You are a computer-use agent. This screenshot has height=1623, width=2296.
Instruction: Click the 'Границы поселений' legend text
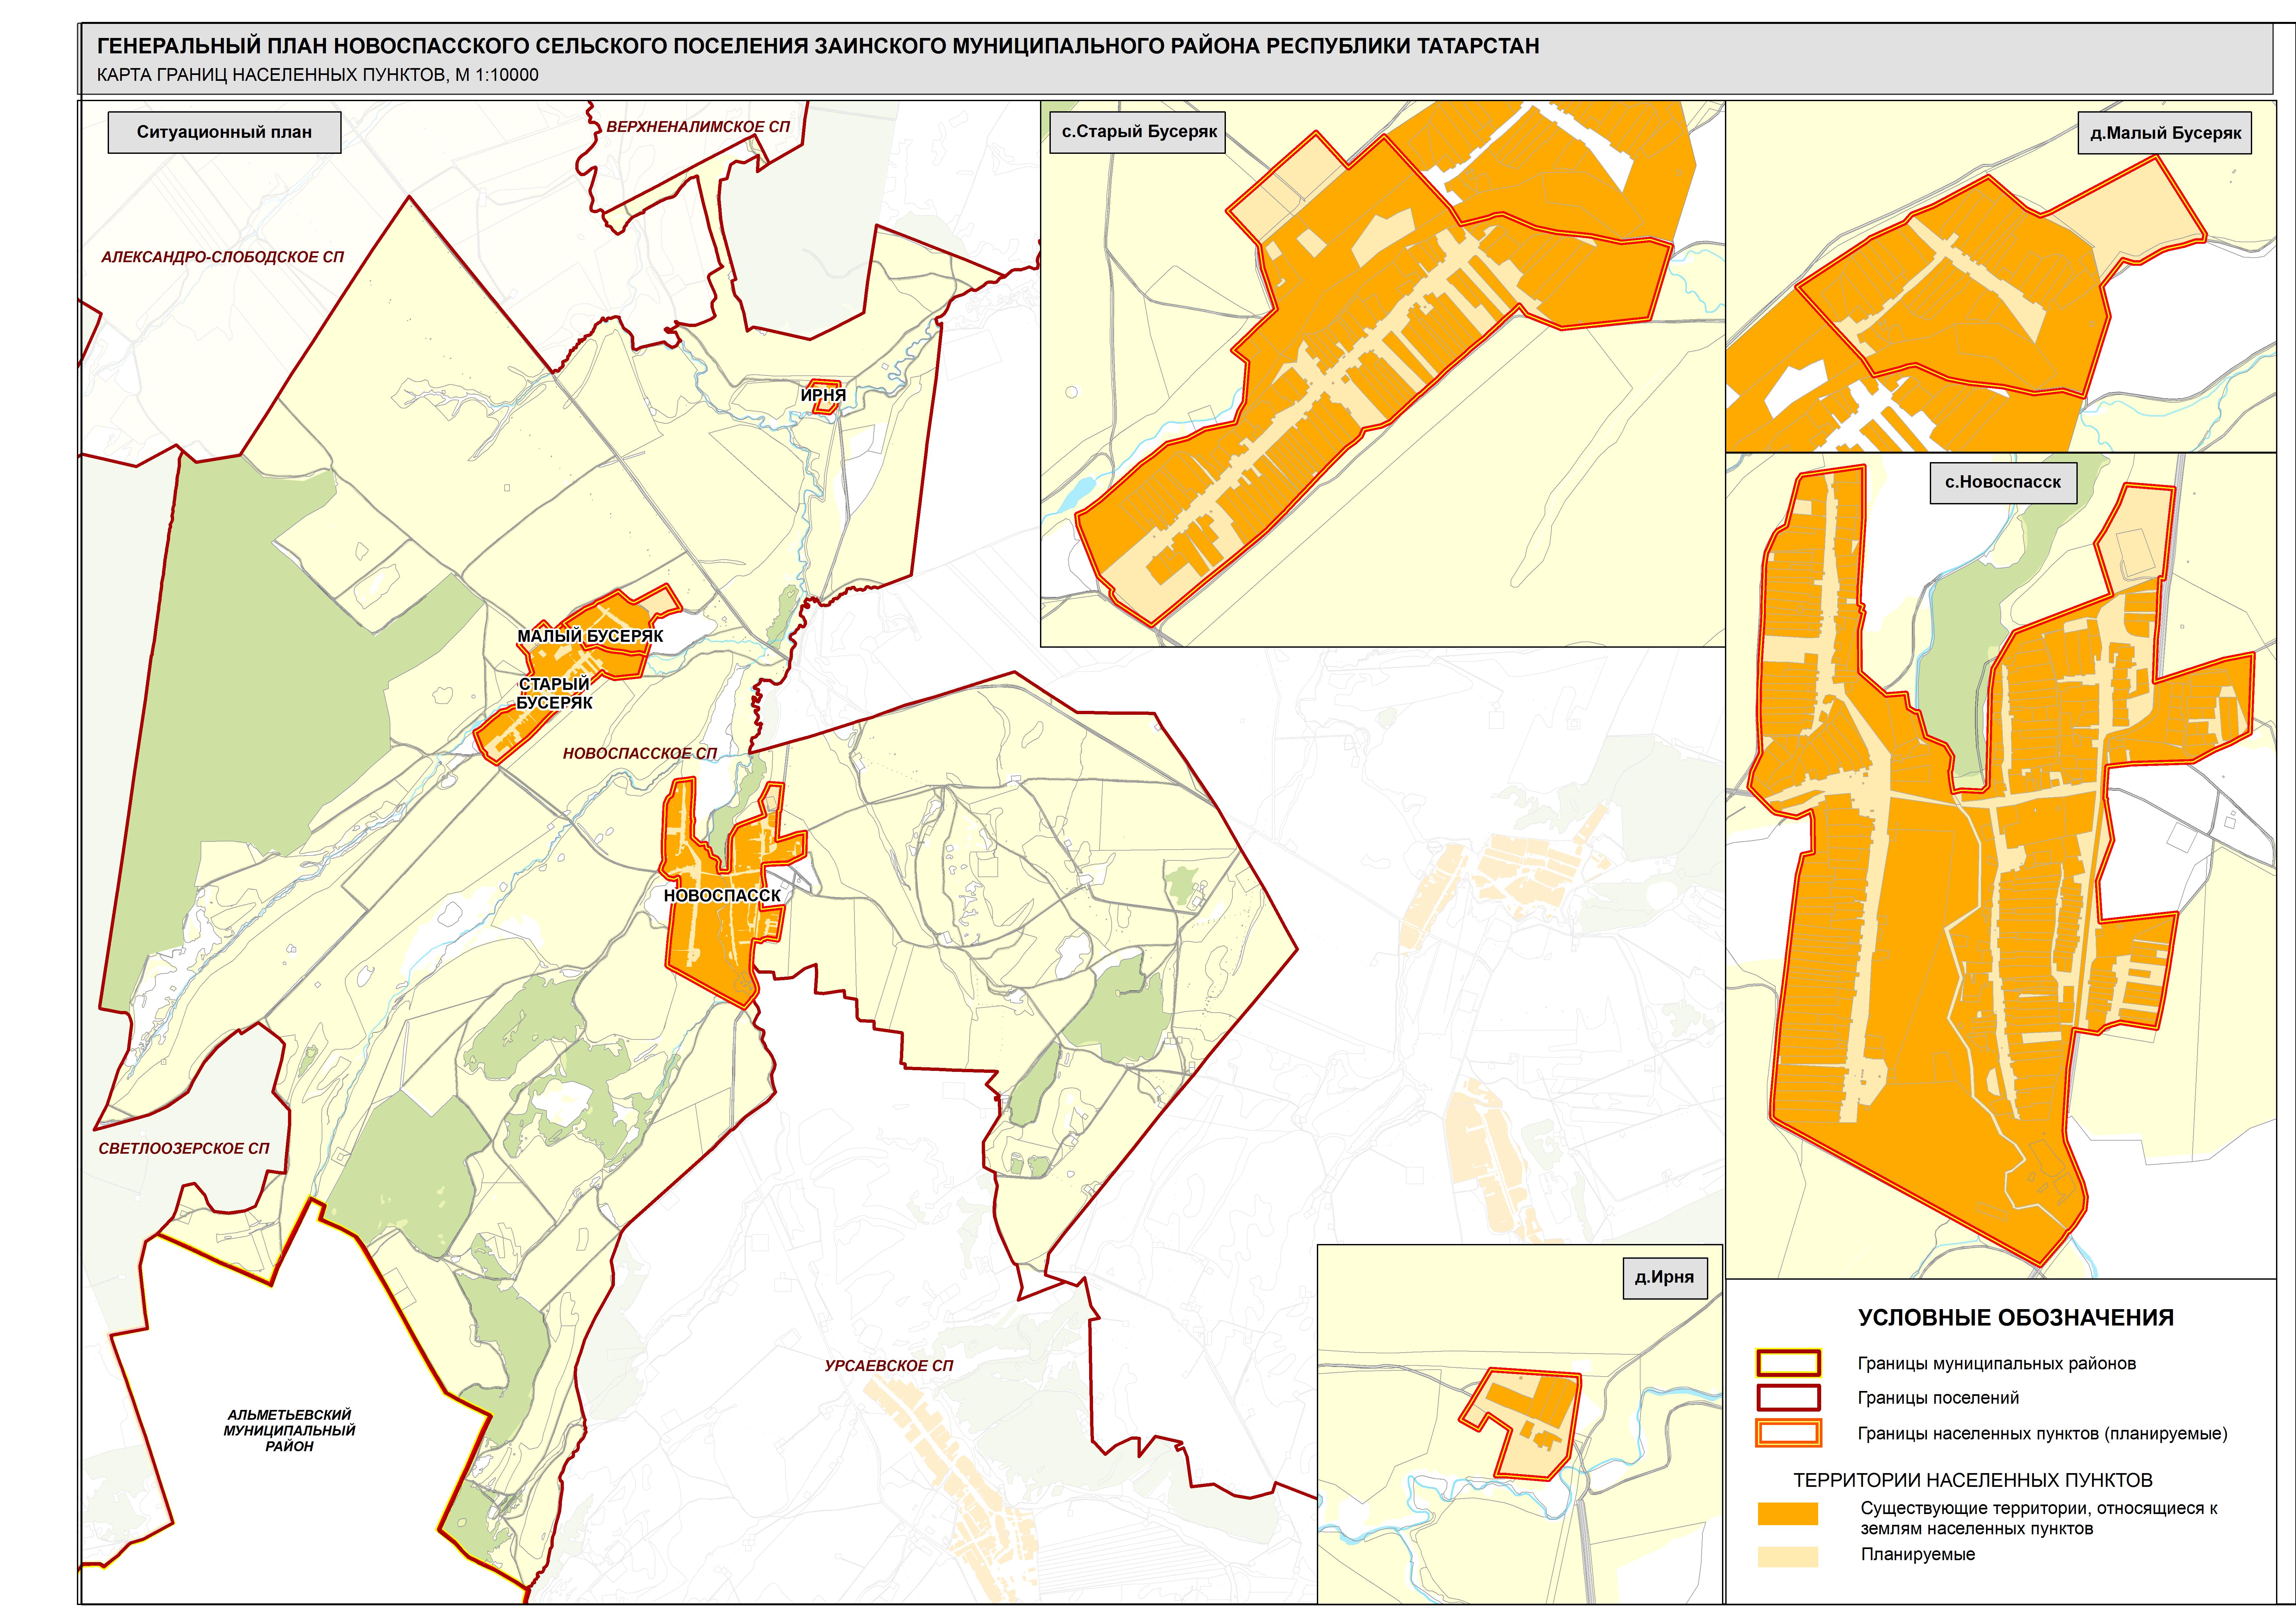1938,1398
